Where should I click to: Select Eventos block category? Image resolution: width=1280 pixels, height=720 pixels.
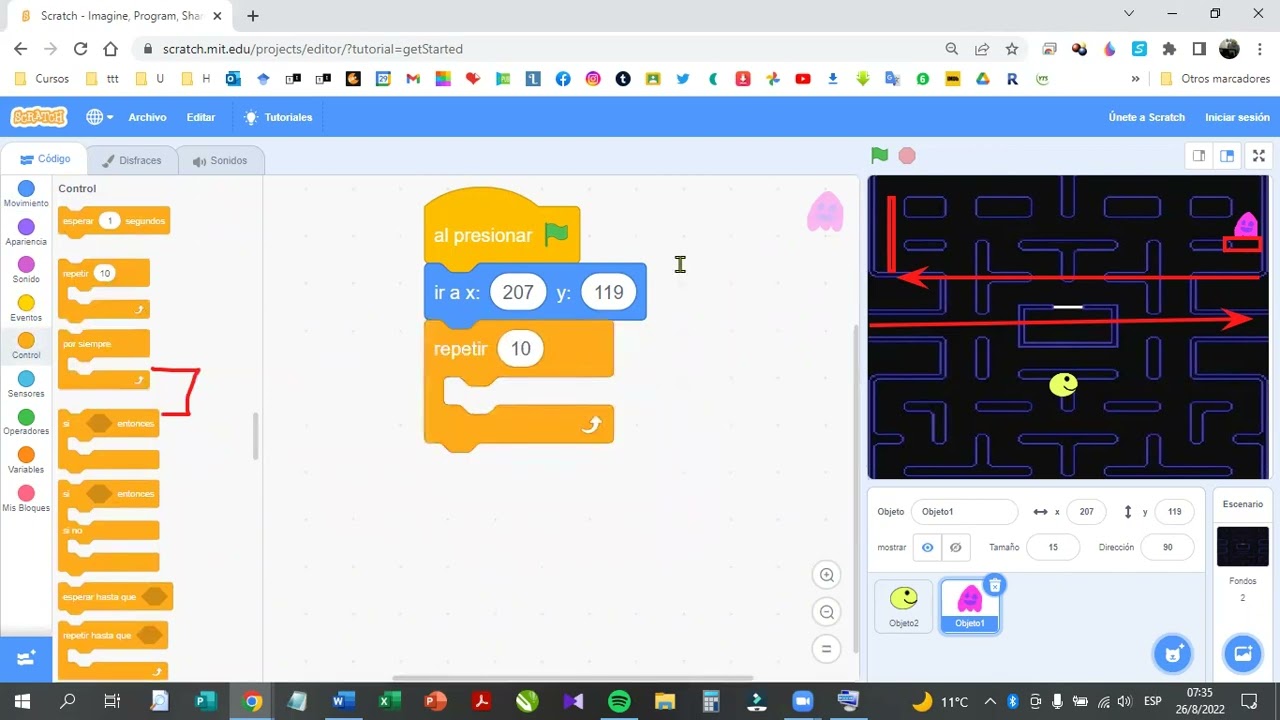click(26, 308)
